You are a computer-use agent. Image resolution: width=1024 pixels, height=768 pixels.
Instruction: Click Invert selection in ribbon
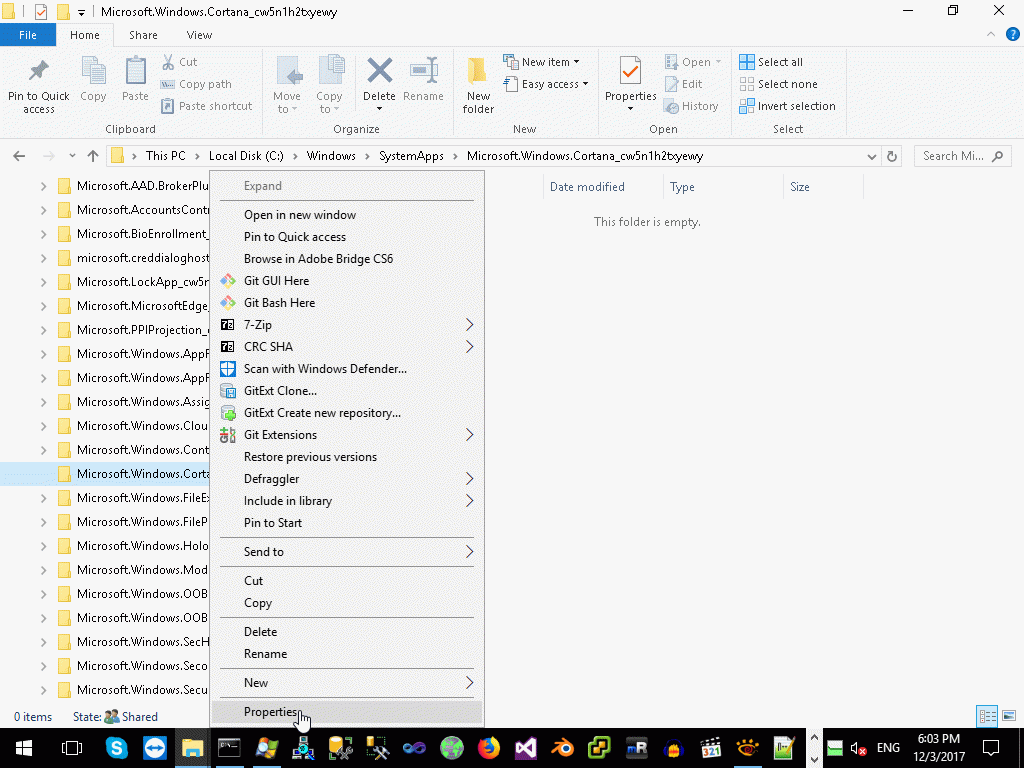coord(787,106)
